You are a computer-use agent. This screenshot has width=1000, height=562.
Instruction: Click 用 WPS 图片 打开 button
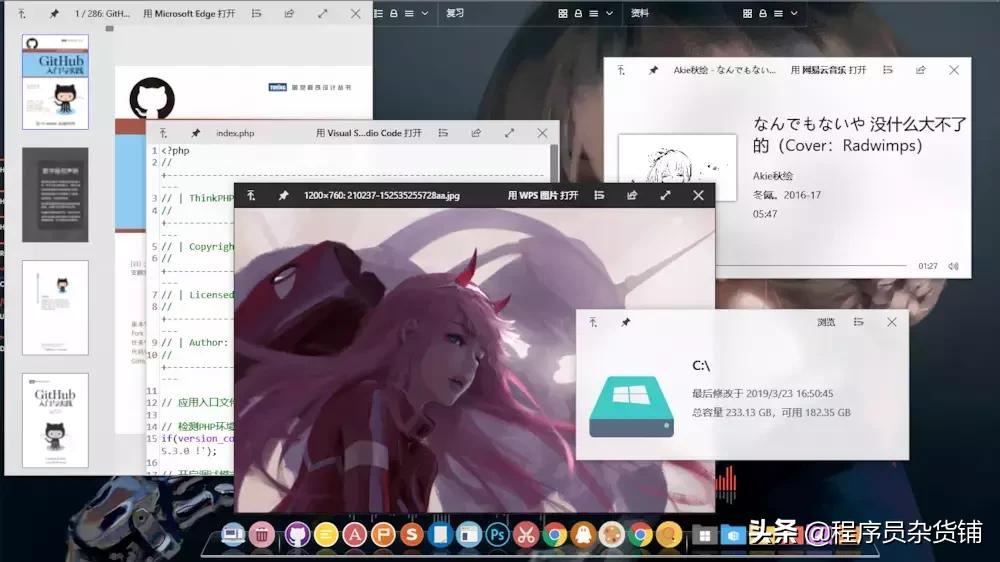(543, 195)
